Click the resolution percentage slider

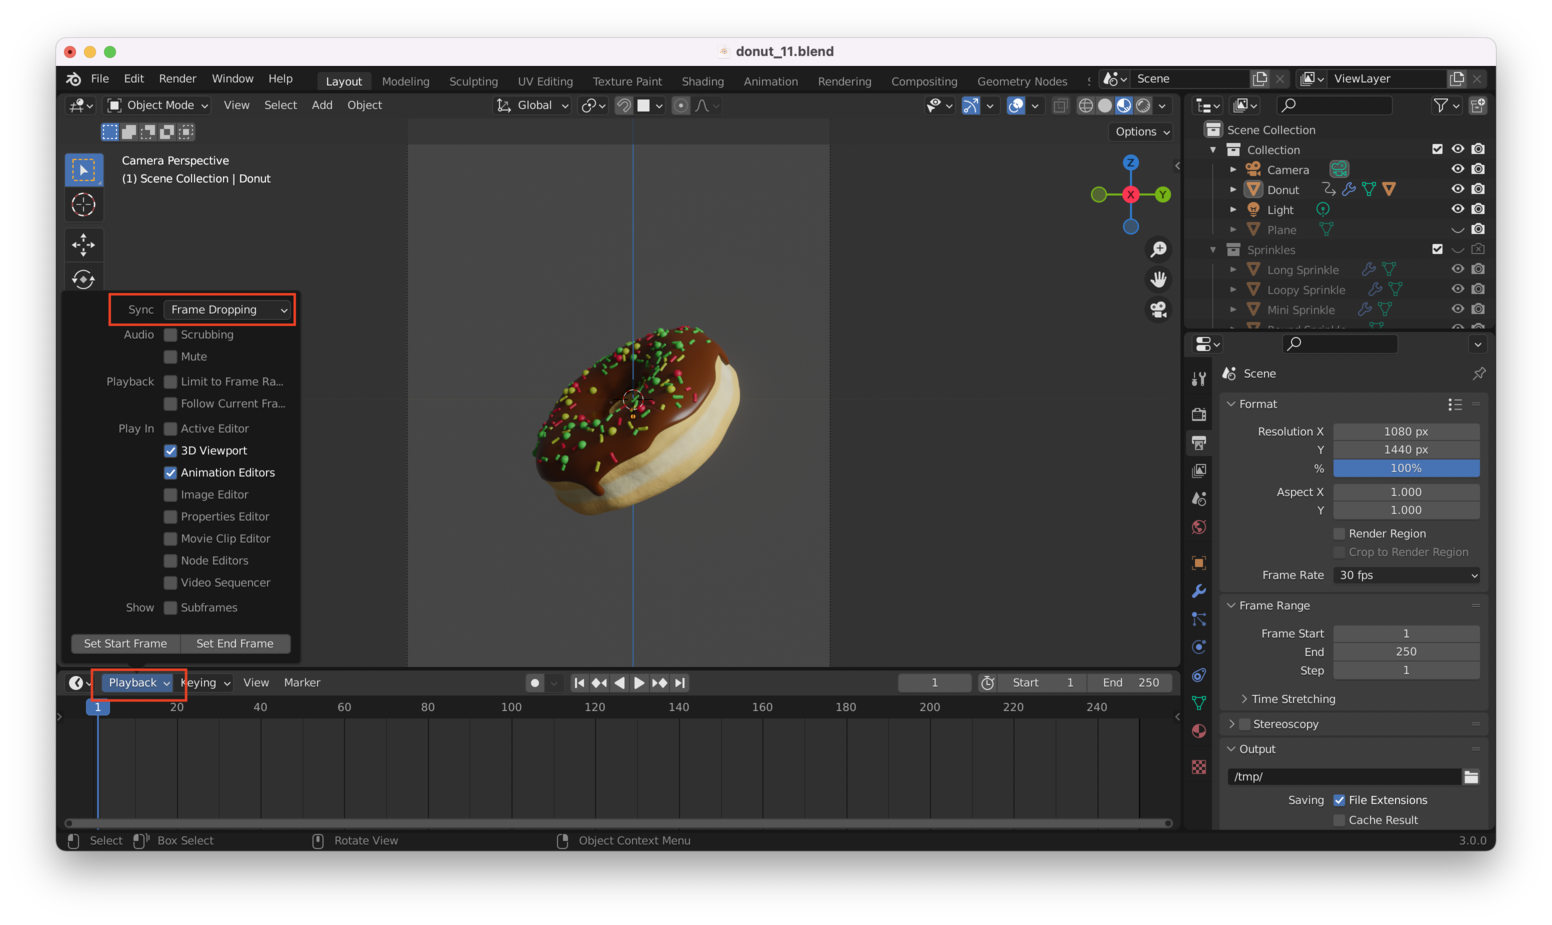click(x=1406, y=468)
